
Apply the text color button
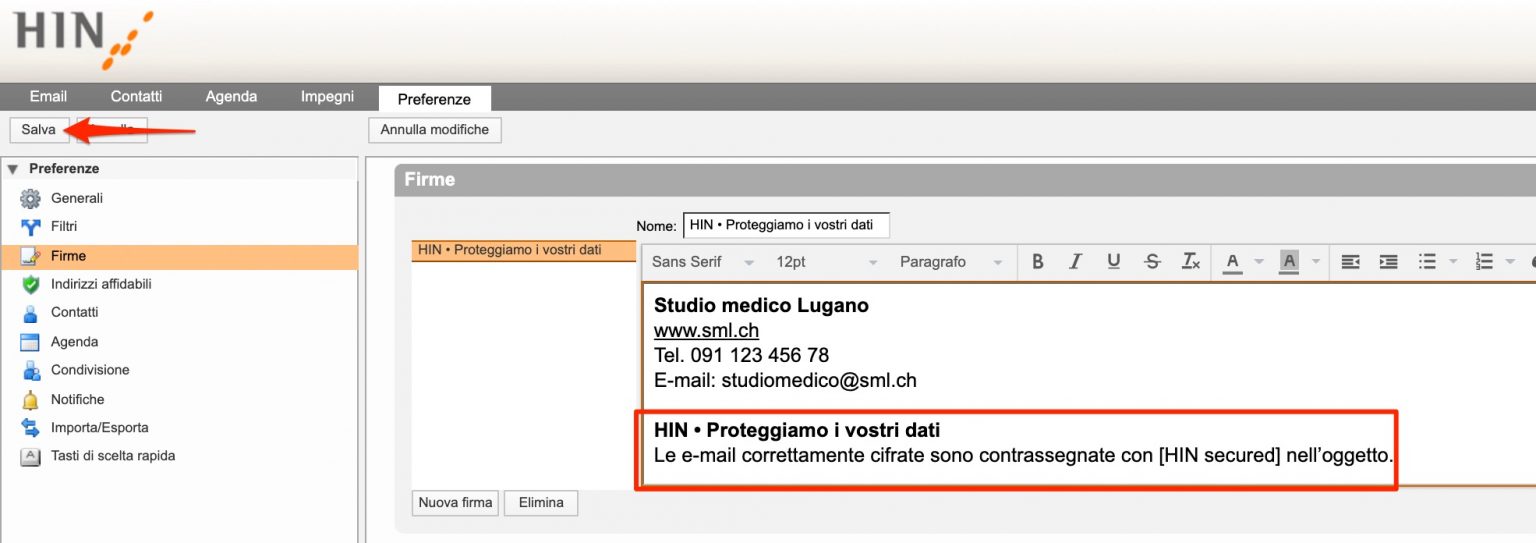[1233, 262]
